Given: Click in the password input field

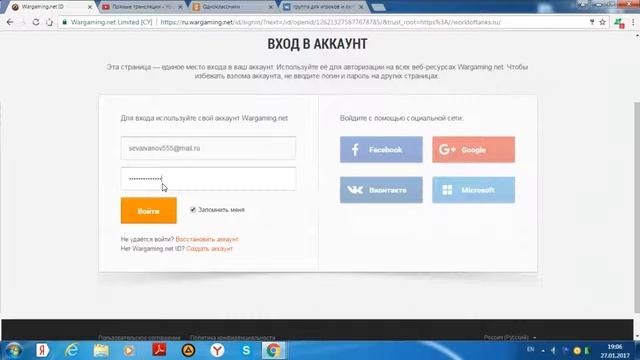Looking at the screenshot, I should point(208,179).
